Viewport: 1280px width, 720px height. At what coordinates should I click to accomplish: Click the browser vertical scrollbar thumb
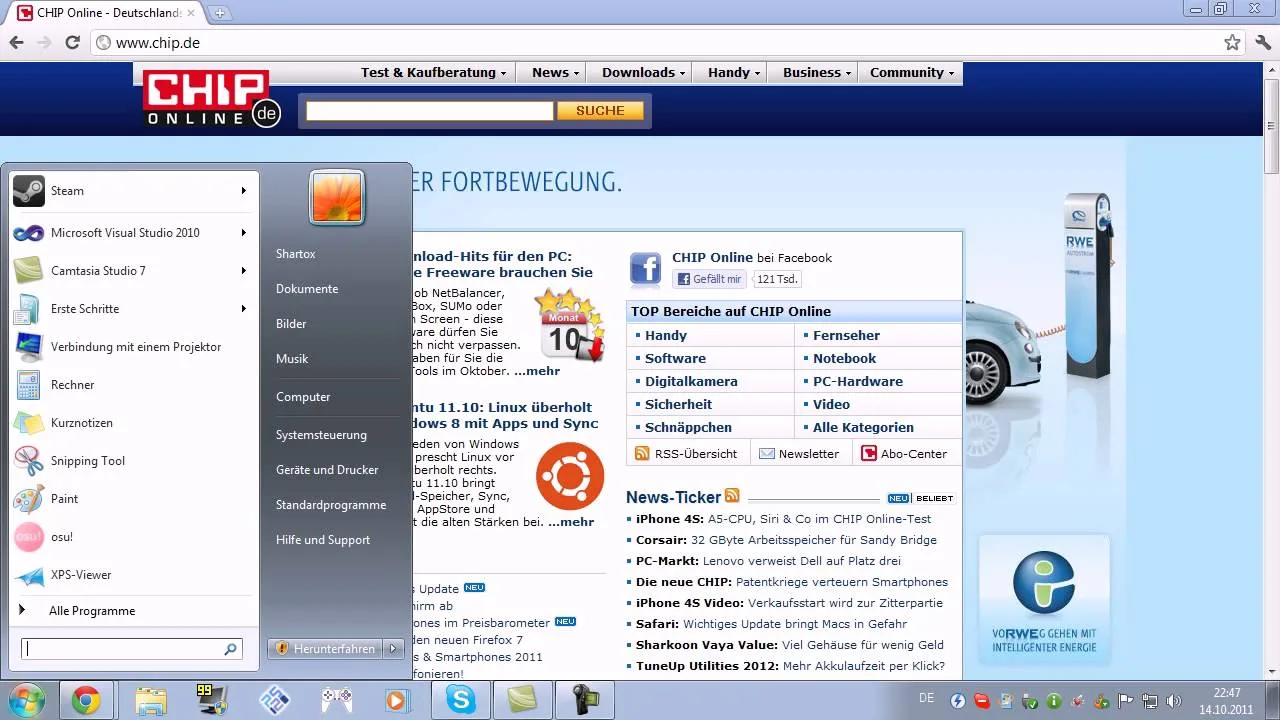[x=1272, y=120]
